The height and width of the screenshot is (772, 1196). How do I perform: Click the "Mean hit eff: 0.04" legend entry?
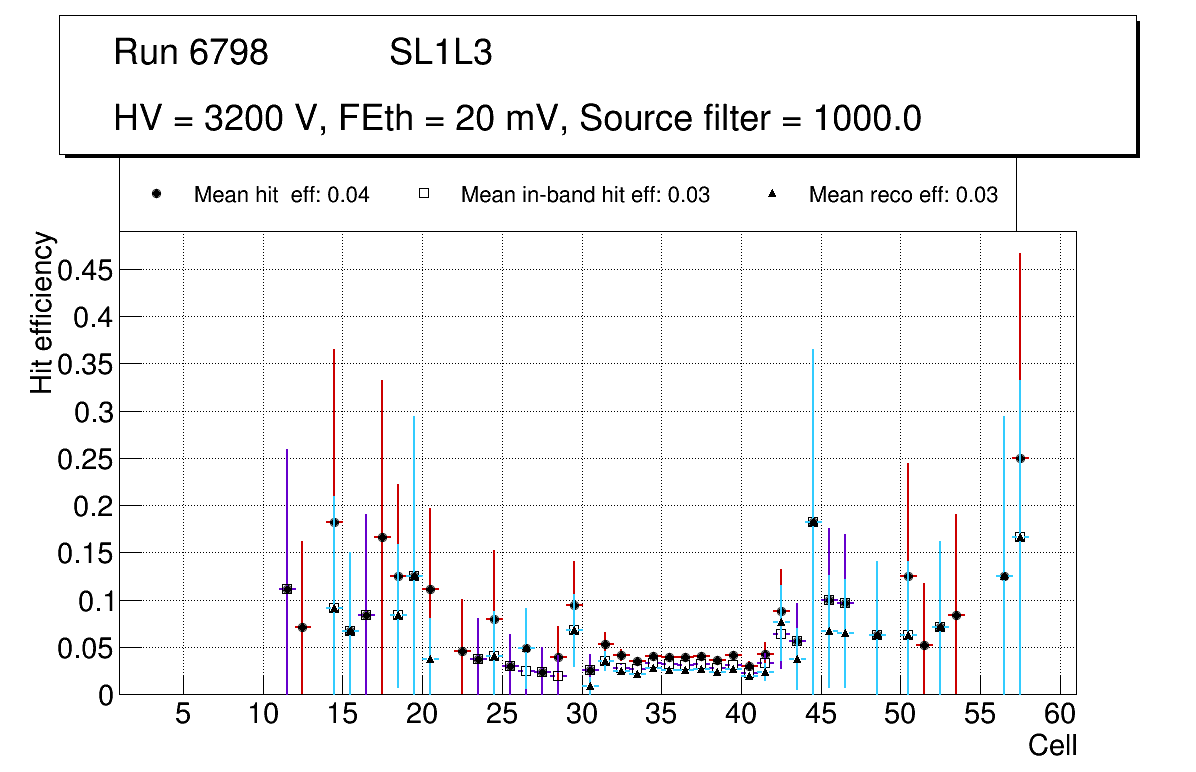coord(281,195)
